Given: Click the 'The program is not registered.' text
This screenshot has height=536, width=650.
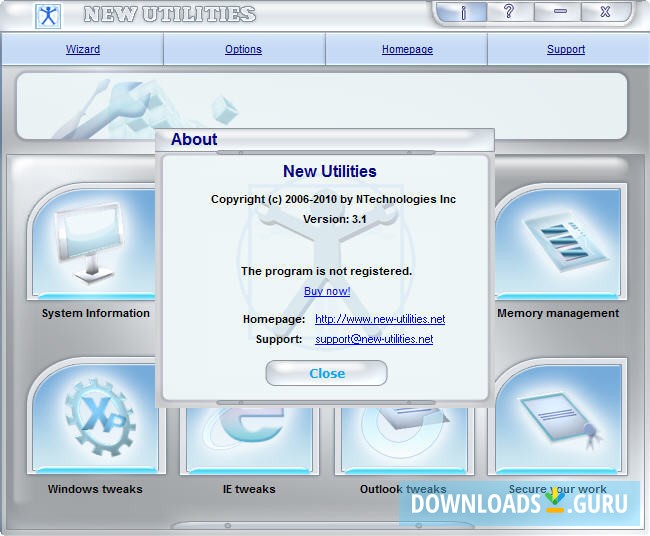Looking at the screenshot, I should point(327,271).
